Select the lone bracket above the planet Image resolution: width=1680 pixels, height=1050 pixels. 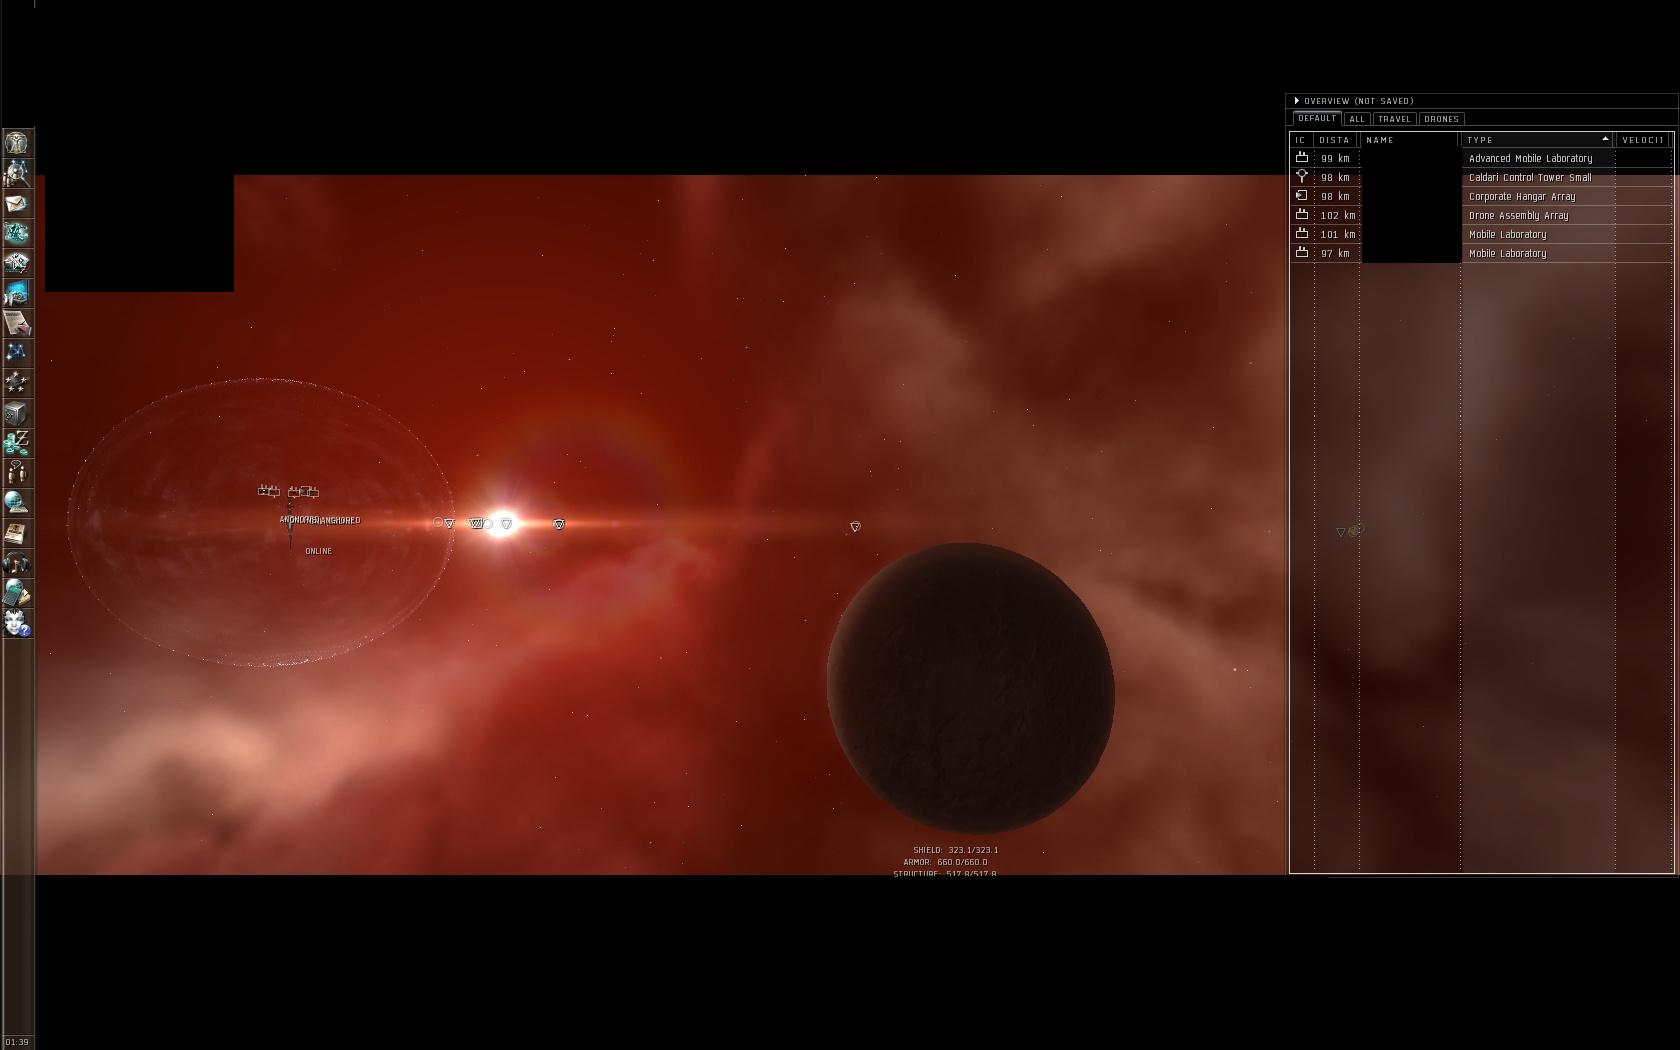(855, 526)
